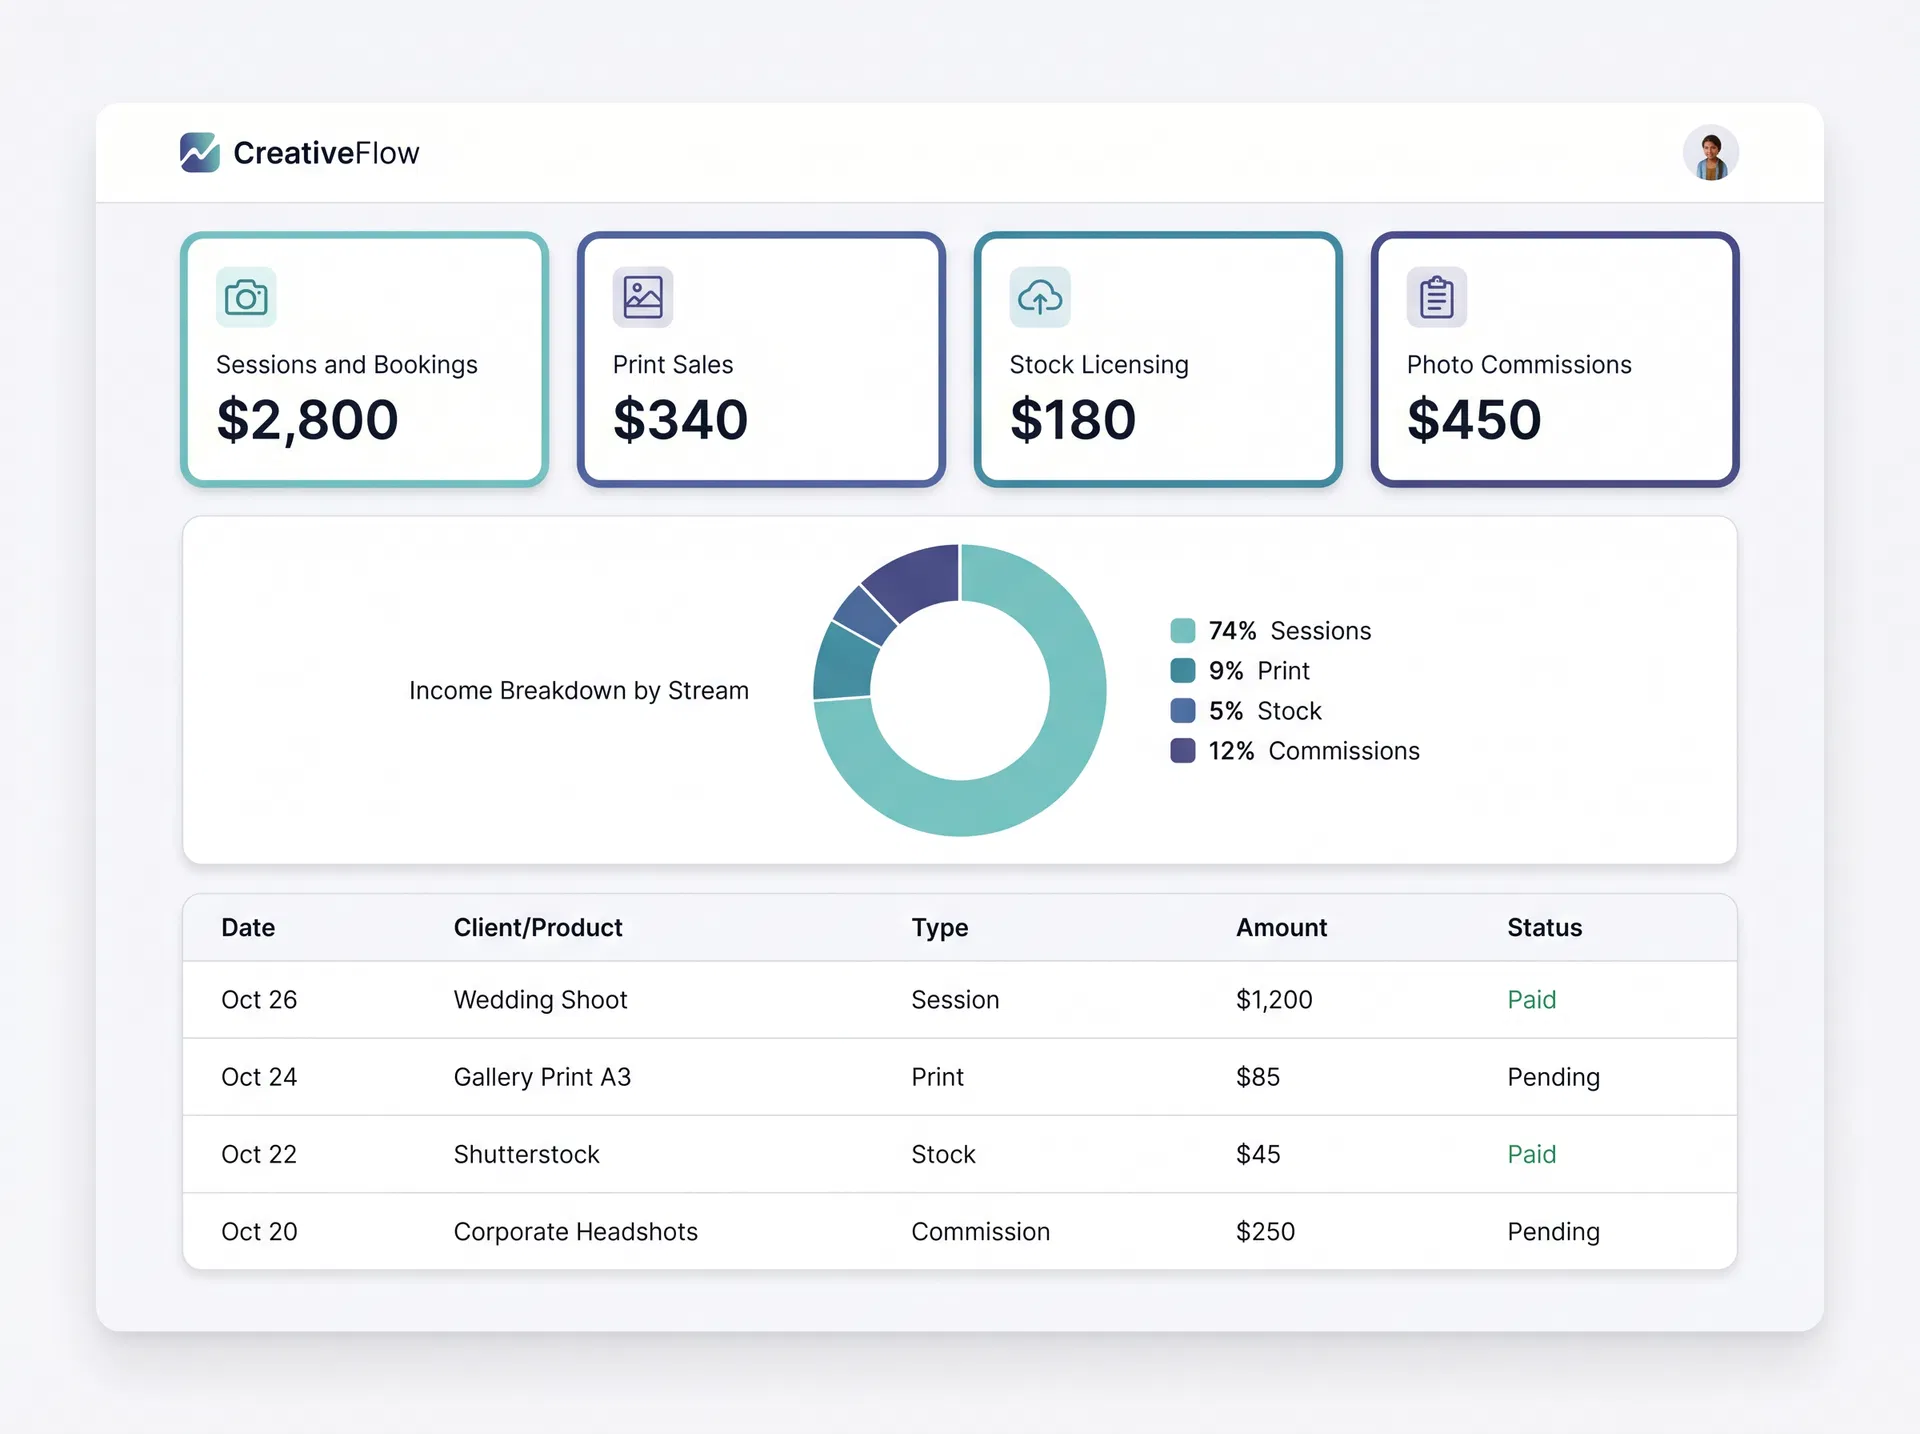Toggle Paid status on Wedding Shoot row
The height and width of the screenshot is (1434, 1920).
1531,999
